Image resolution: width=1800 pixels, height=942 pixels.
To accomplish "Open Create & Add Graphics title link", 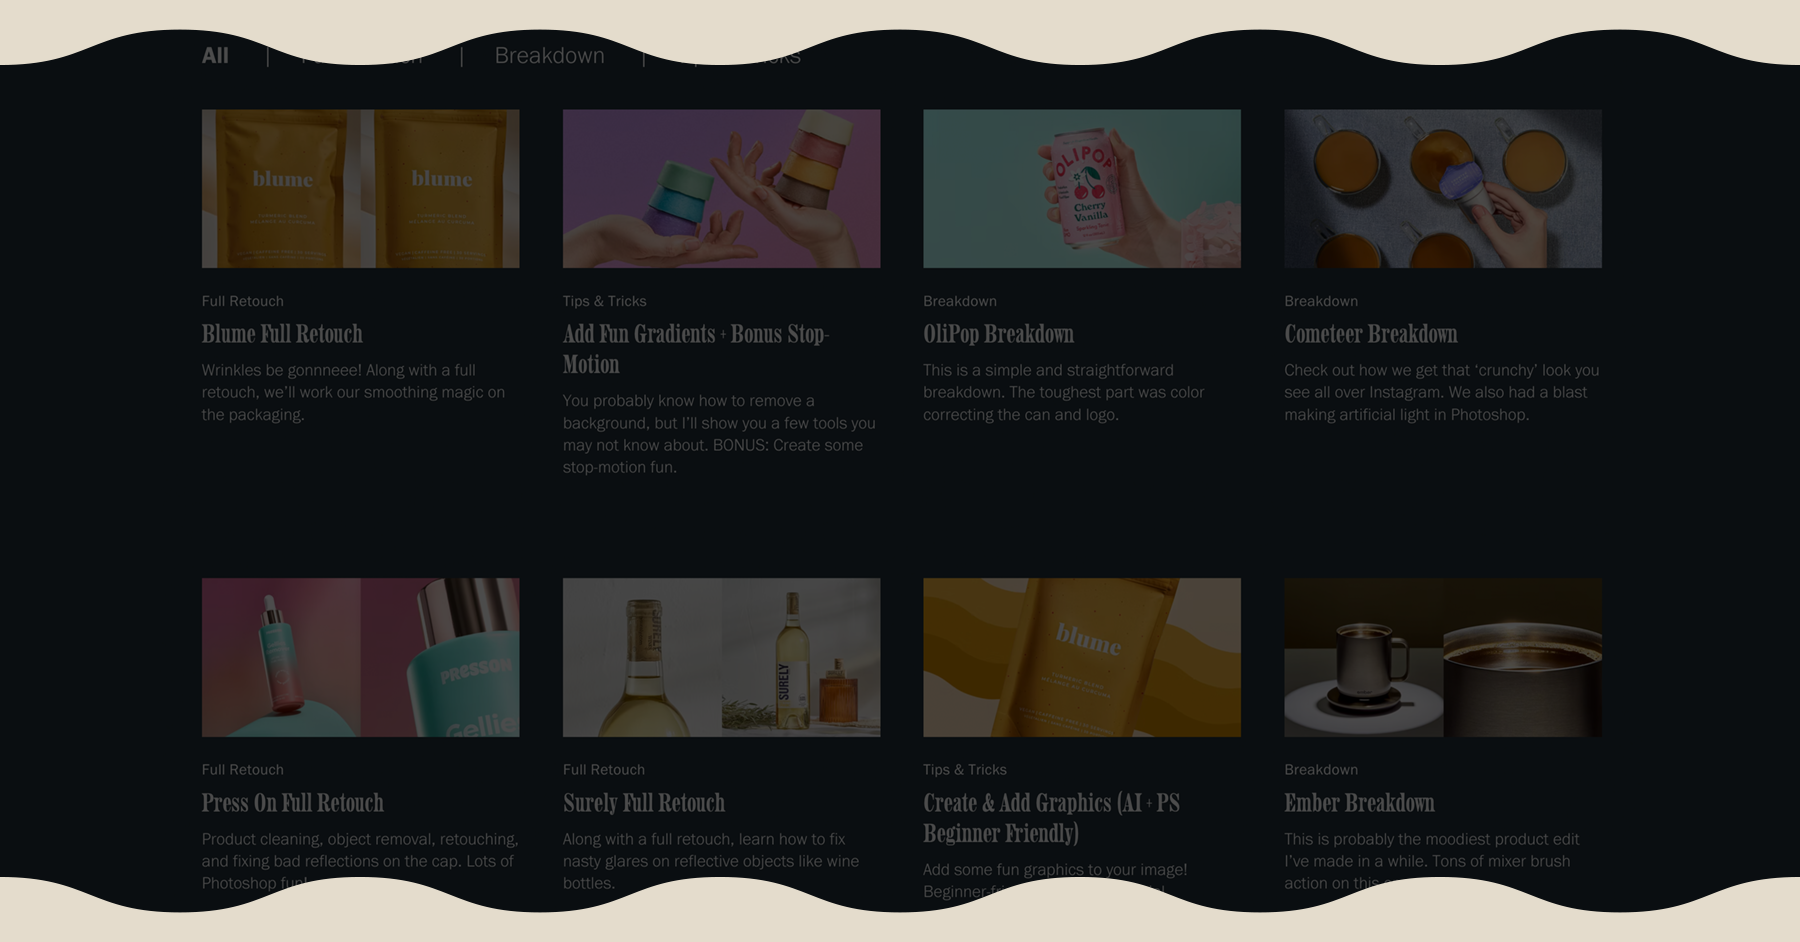I will [1051, 818].
